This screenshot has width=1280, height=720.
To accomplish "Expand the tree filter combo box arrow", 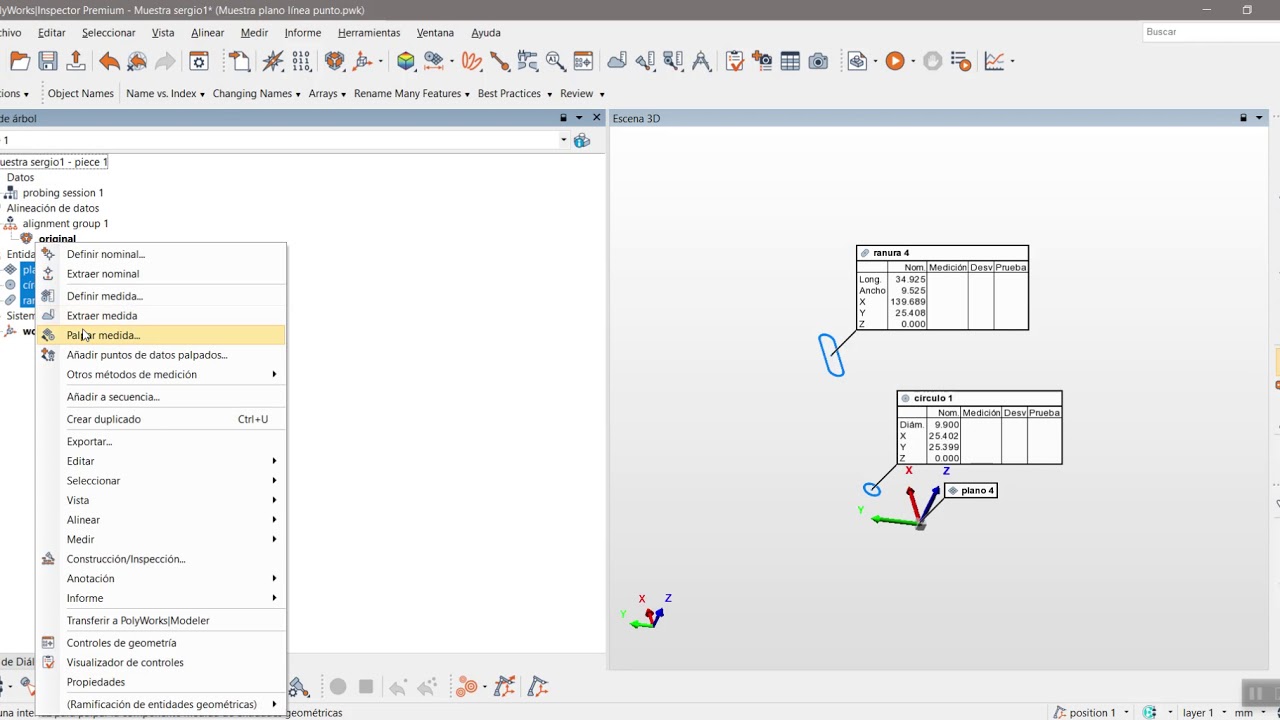I will pyautogui.click(x=564, y=140).
